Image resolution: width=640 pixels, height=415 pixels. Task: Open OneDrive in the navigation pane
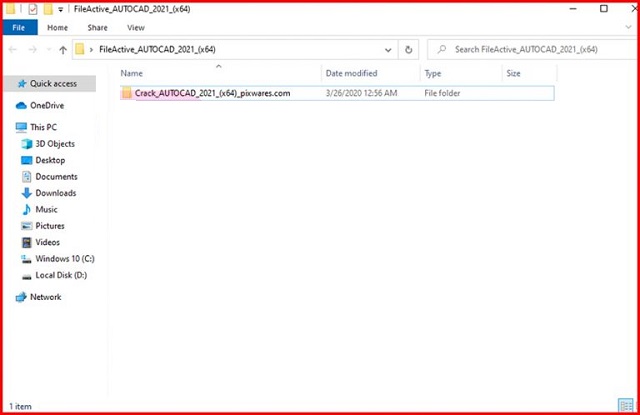point(47,105)
